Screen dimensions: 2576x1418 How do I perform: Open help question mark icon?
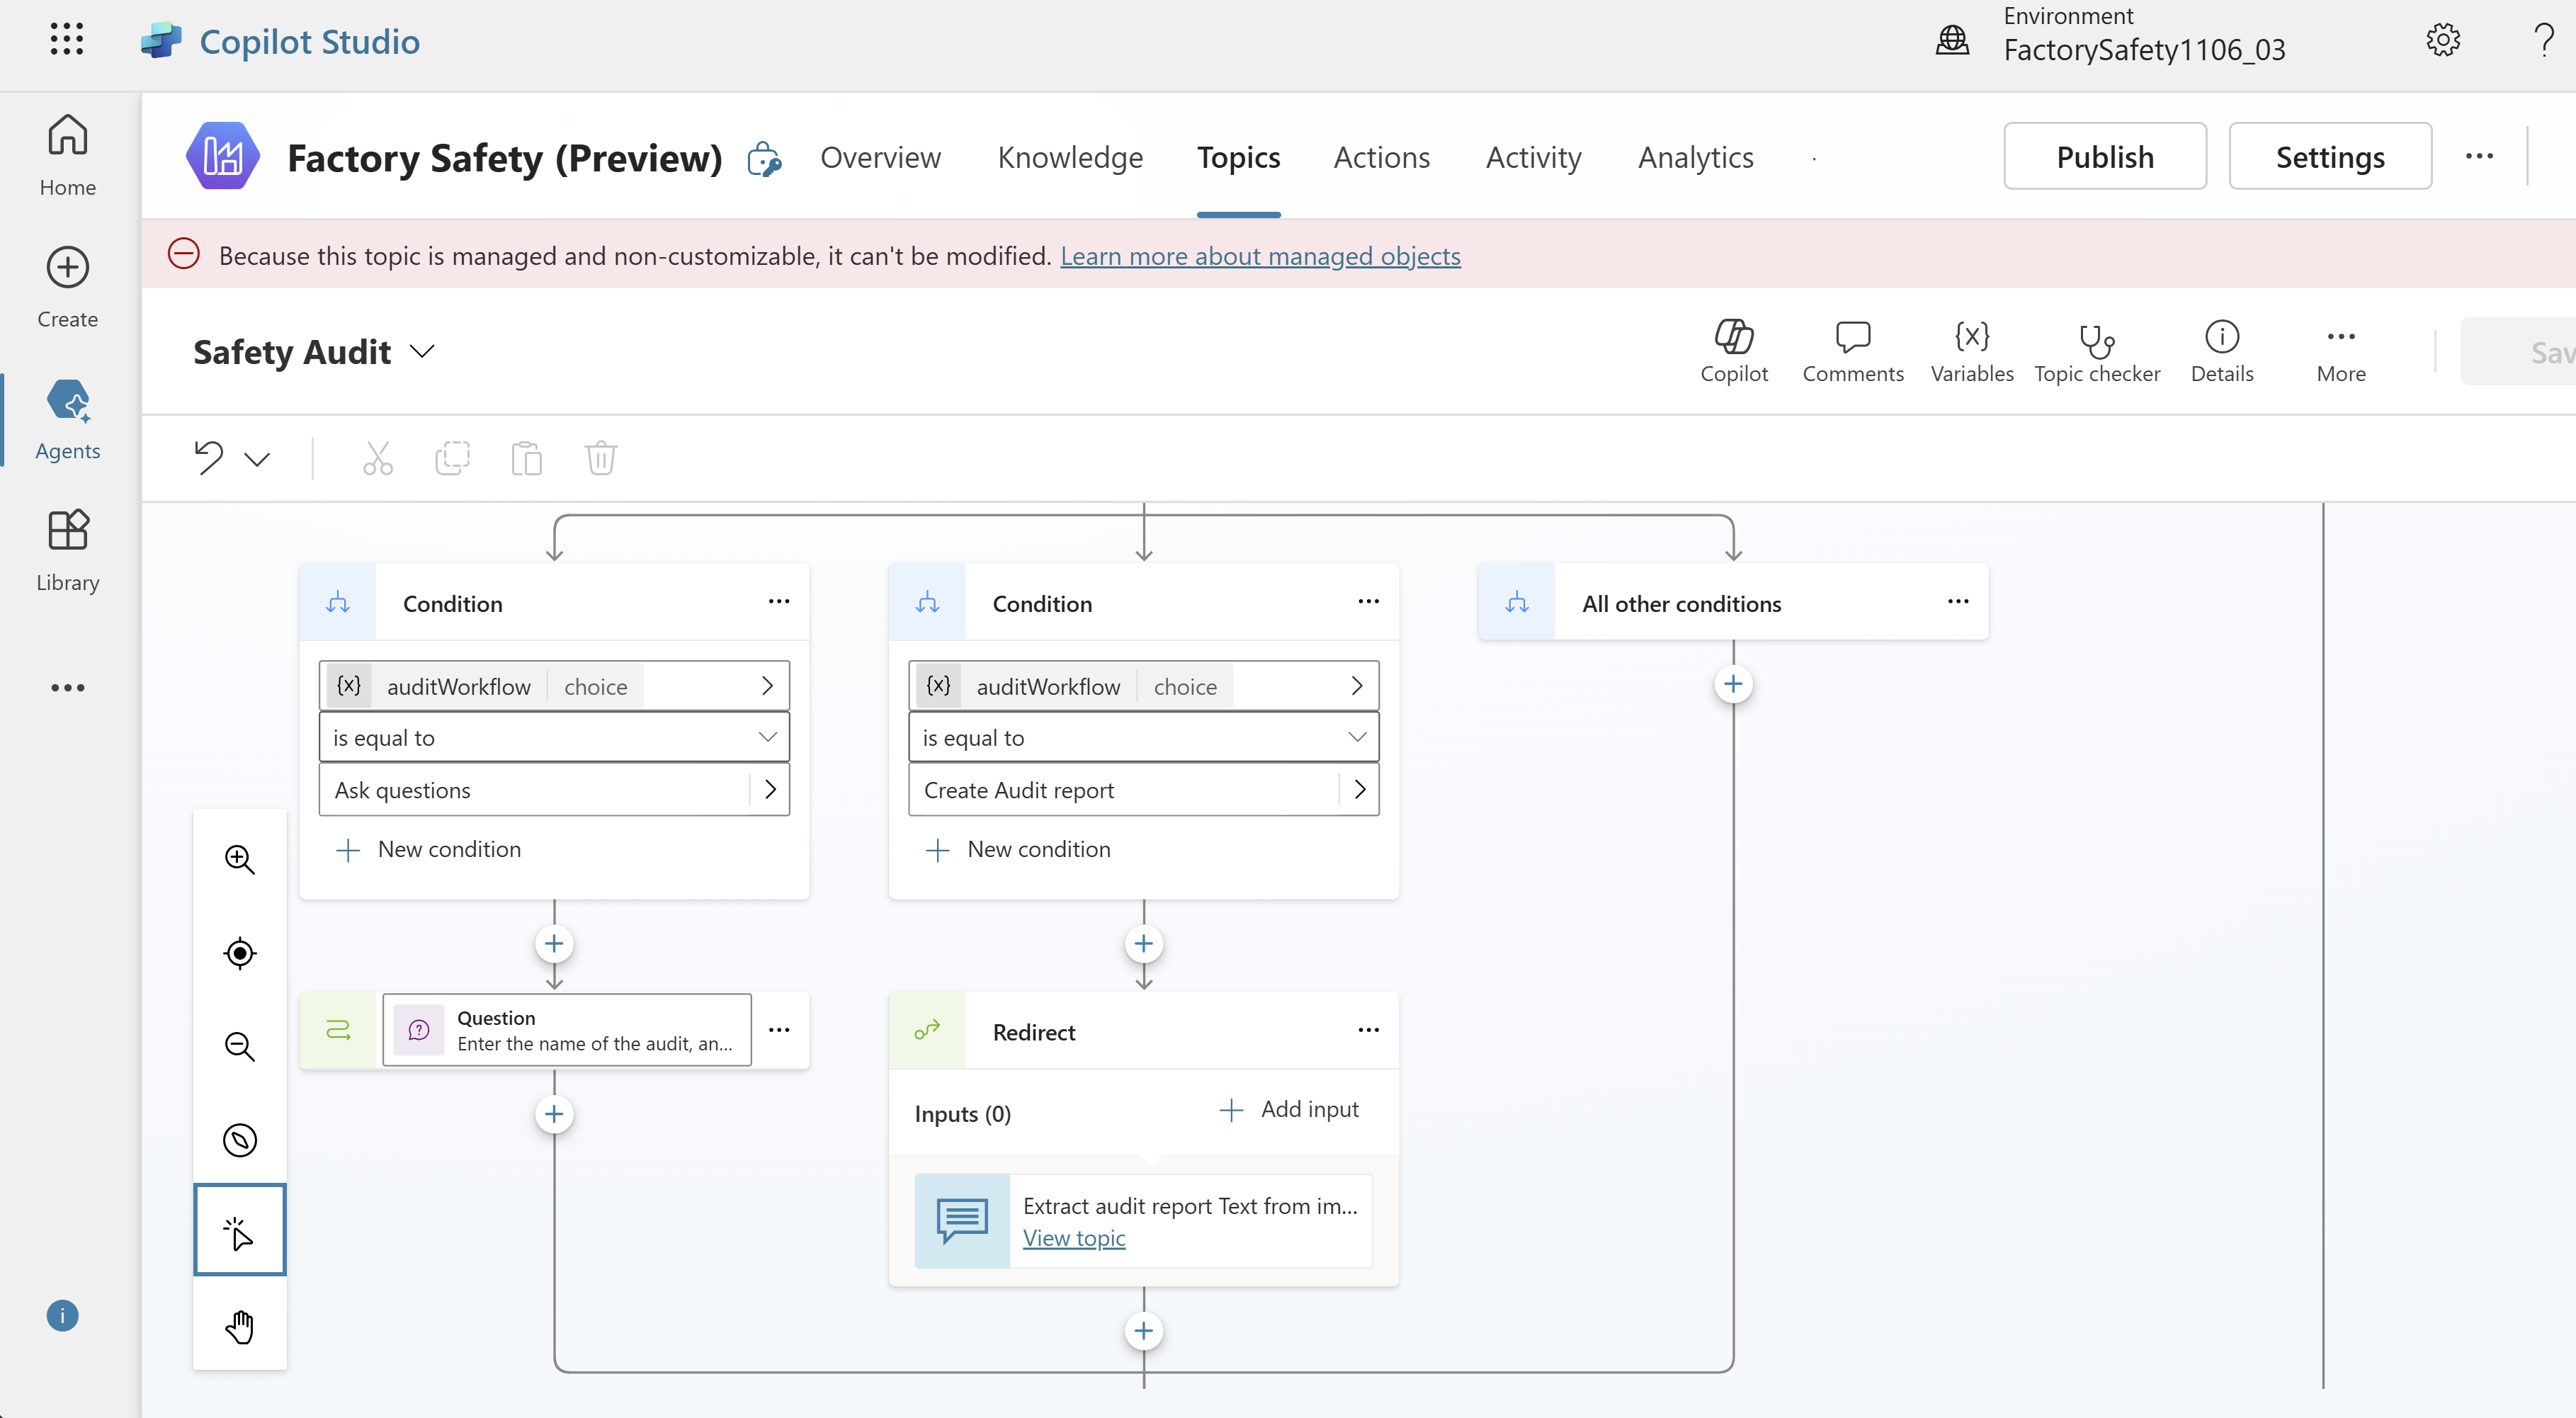[2544, 40]
